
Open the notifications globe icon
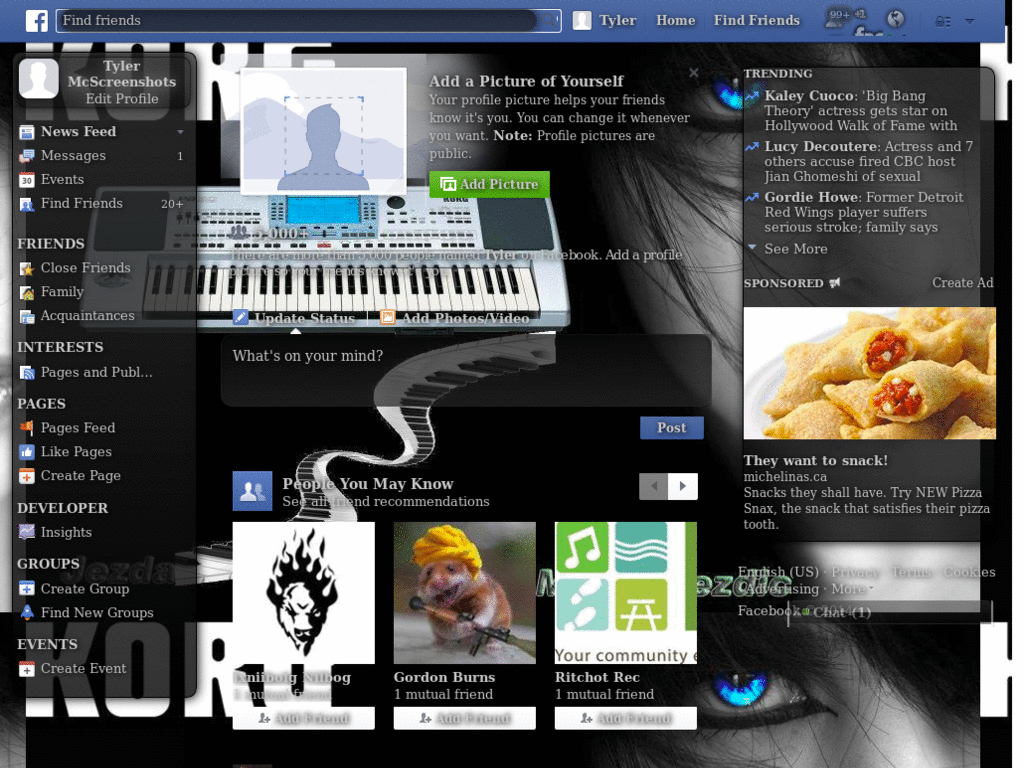click(896, 20)
